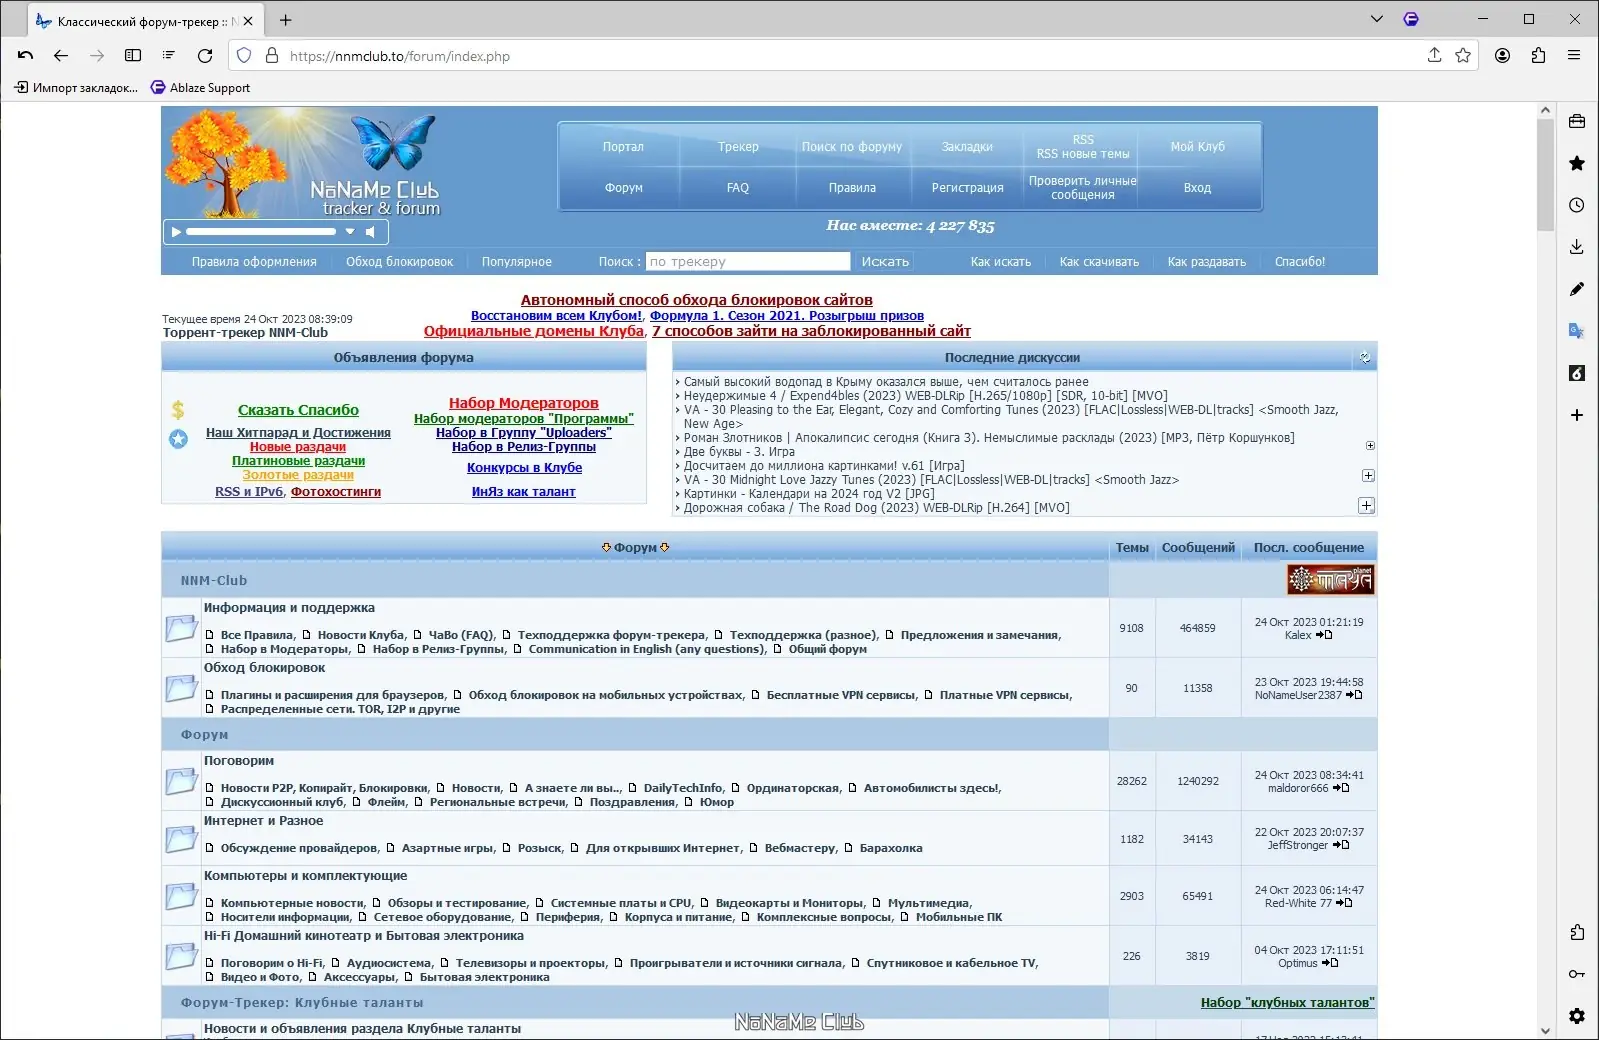Screen dimensions: 1599x1040
Task: Open Поиск по форуму menu item
Action: point(852,147)
